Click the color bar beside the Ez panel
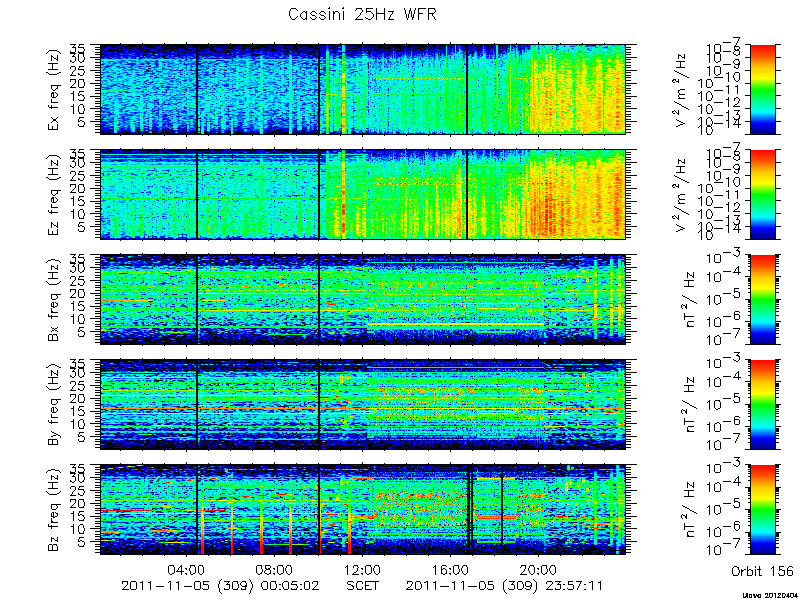The height and width of the screenshot is (600, 800). [x=763, y=194]
